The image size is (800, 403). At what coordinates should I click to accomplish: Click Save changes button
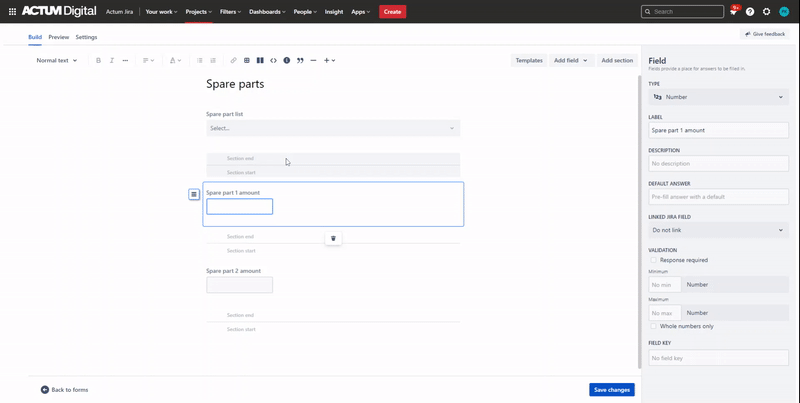click(x=612, y=390)
